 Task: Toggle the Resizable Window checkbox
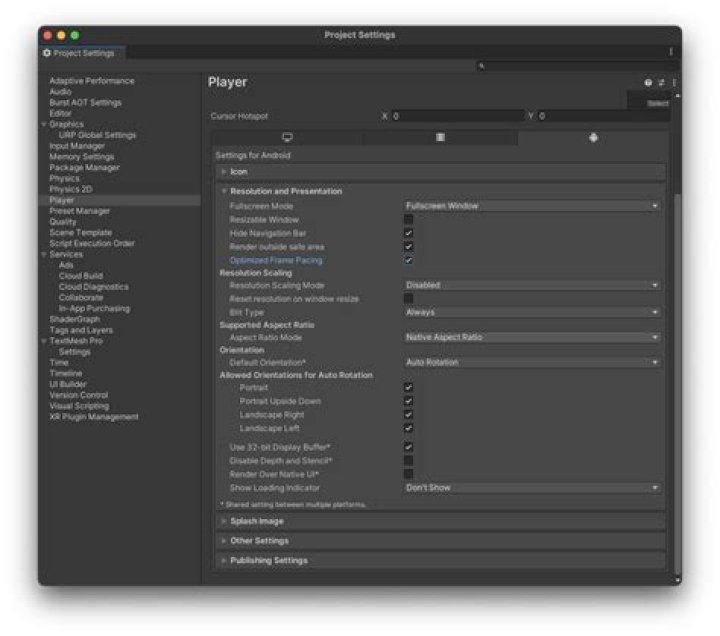click(408, 220)
